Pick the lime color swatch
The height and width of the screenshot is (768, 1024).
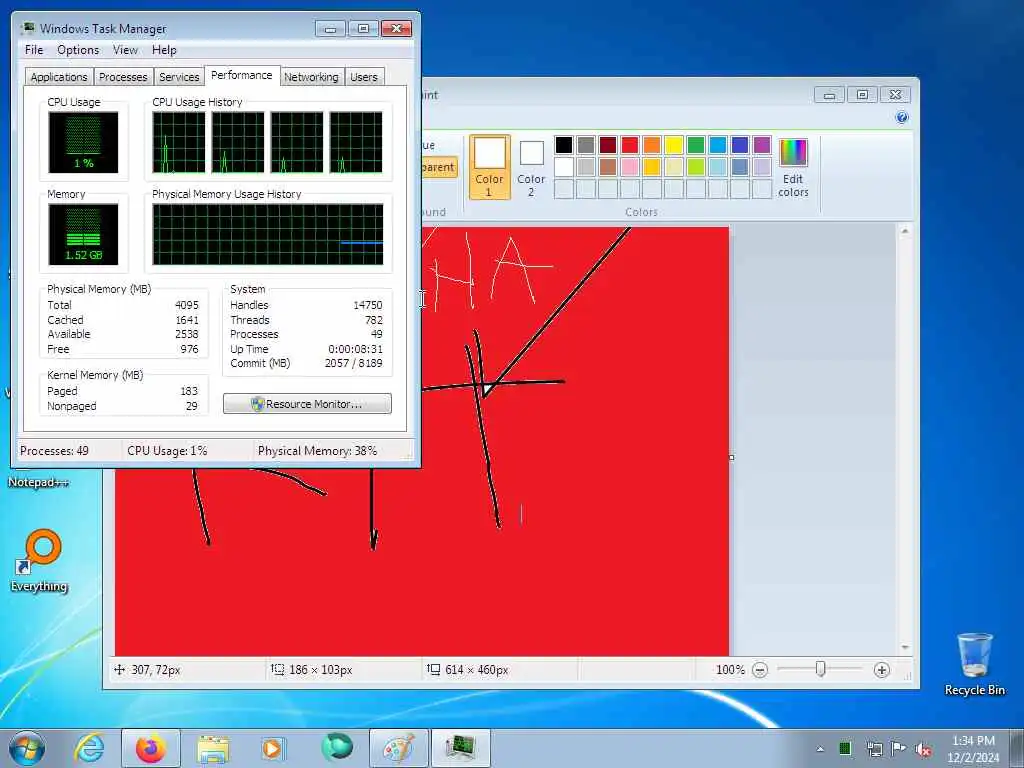tap(696, 167)
